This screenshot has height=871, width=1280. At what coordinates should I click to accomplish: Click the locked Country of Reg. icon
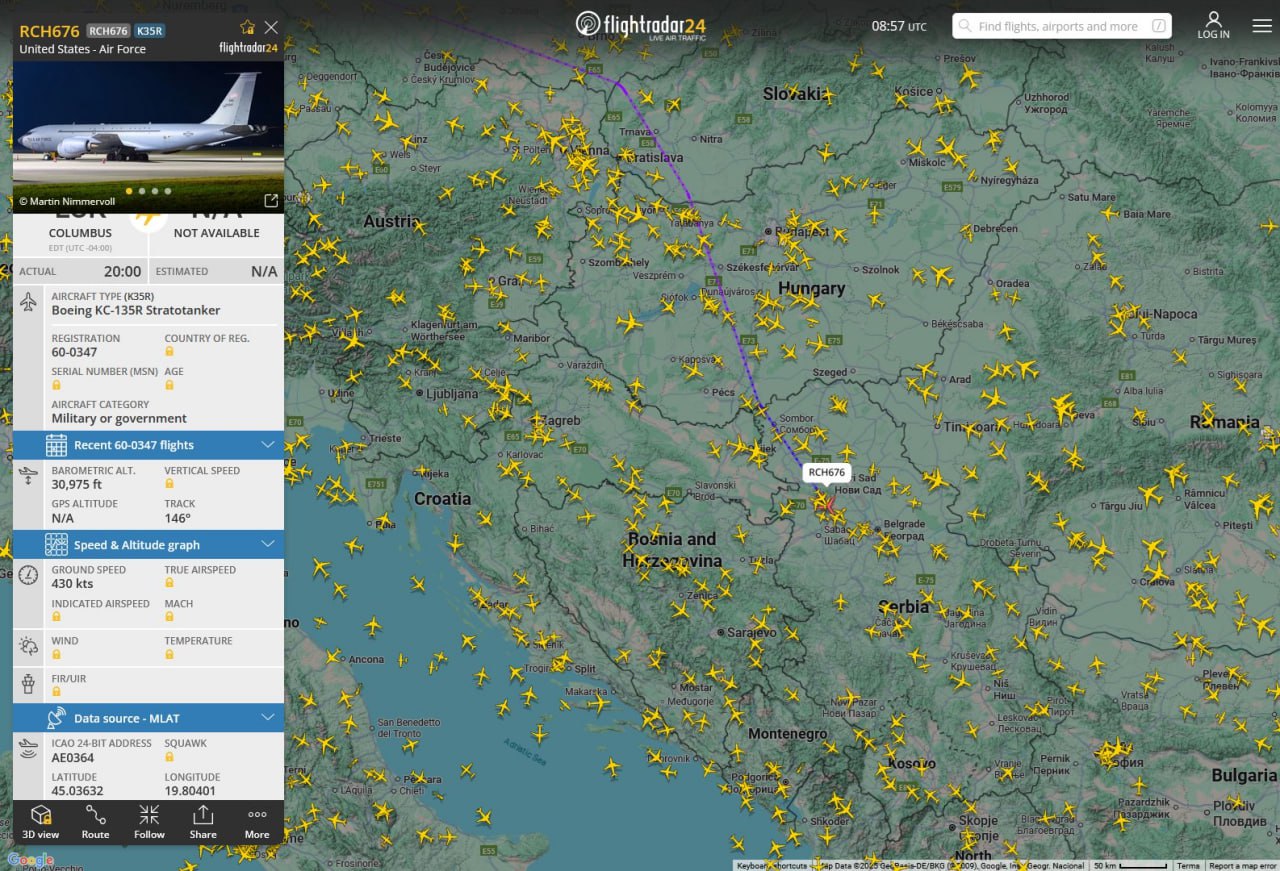(170, 352)
